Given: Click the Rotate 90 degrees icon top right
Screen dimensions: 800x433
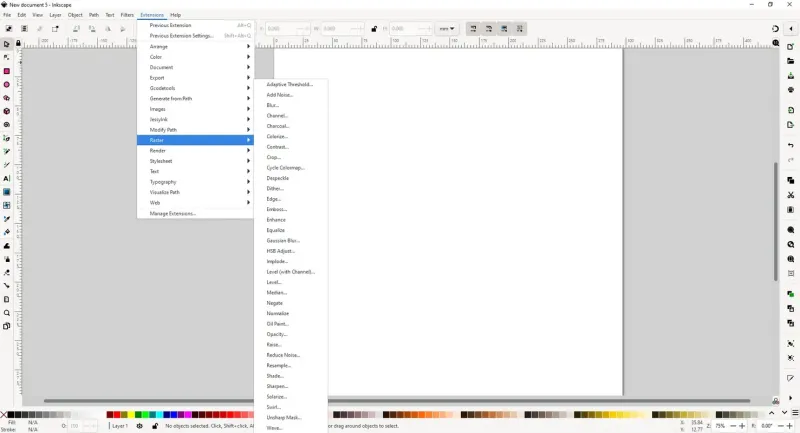Looking at the screenshot, I should click(775, 29).
